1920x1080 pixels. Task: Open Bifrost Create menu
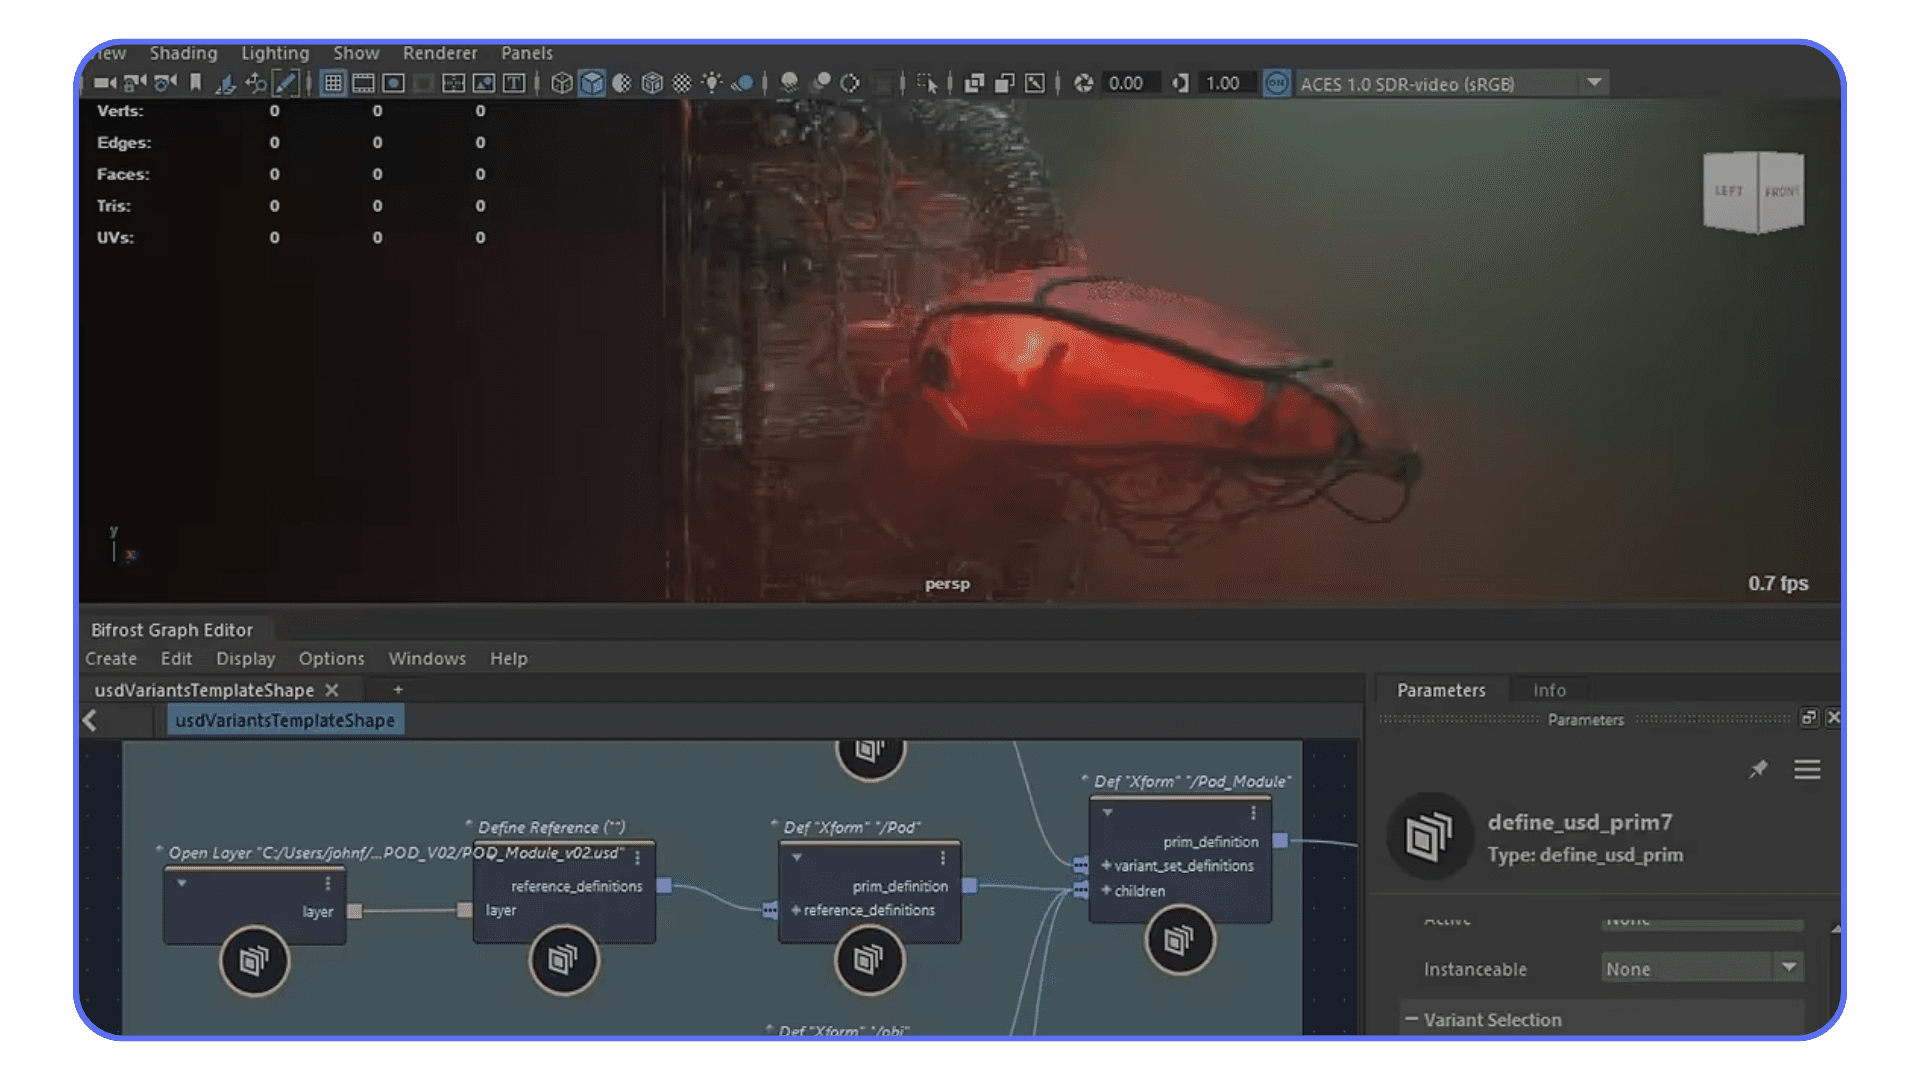[111, 659]
